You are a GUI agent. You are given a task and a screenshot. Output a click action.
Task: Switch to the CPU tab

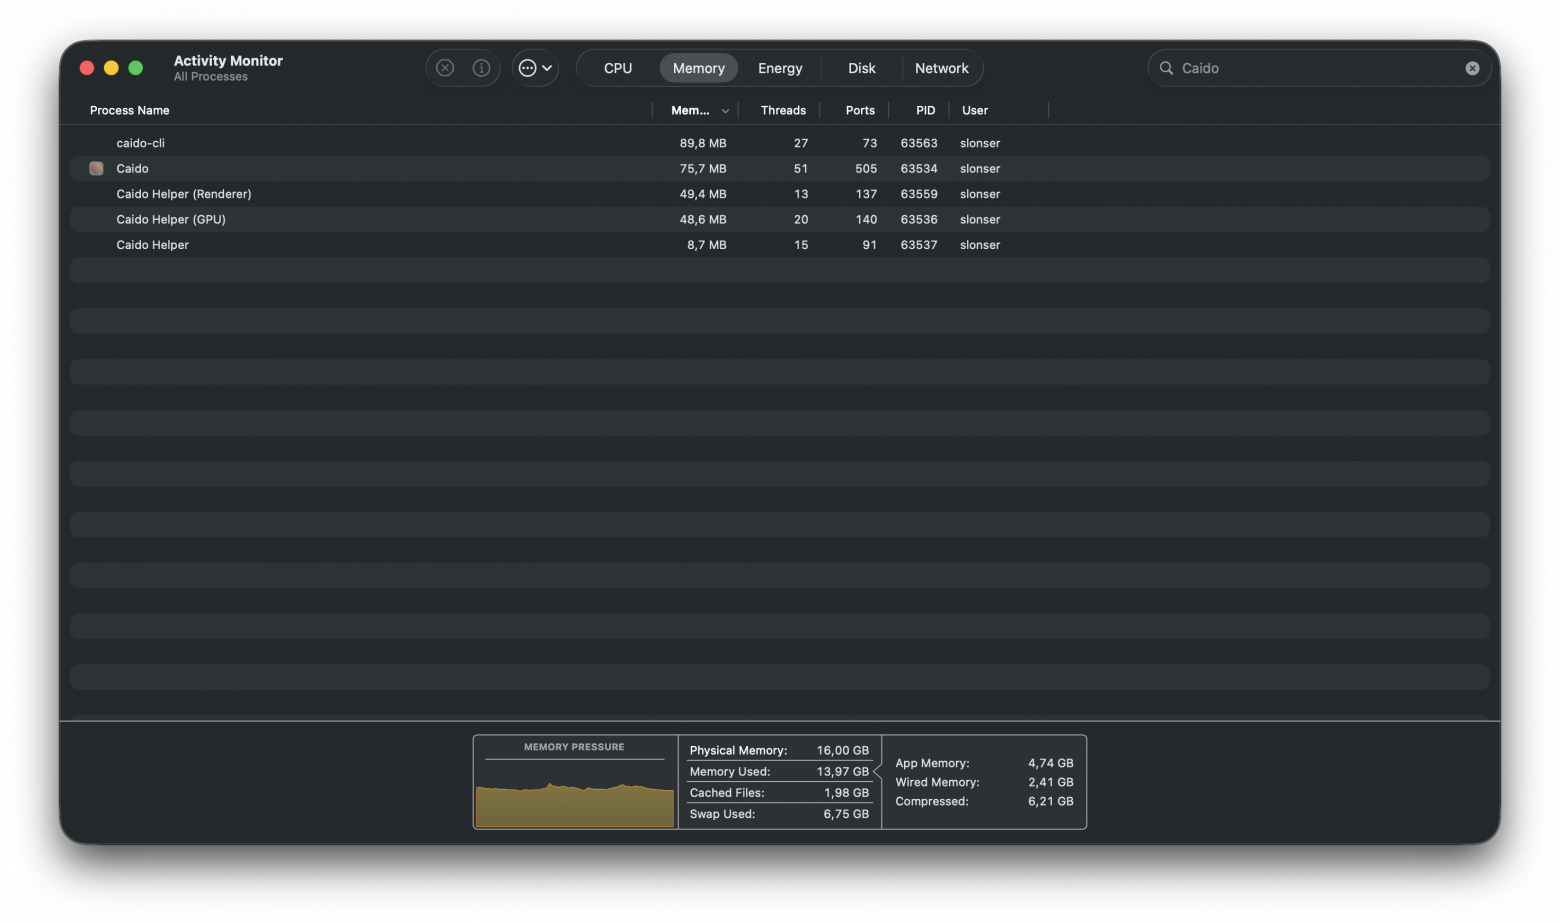pyautogui.click(x=618, y=68)
